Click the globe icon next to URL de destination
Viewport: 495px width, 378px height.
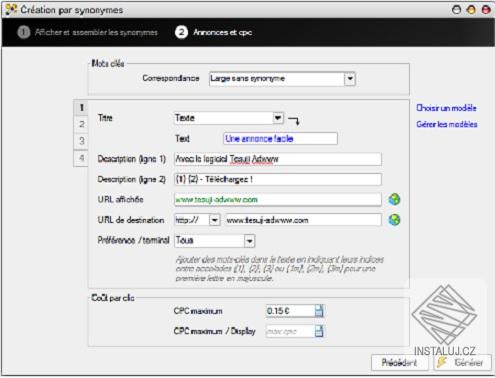pos(394,220)
